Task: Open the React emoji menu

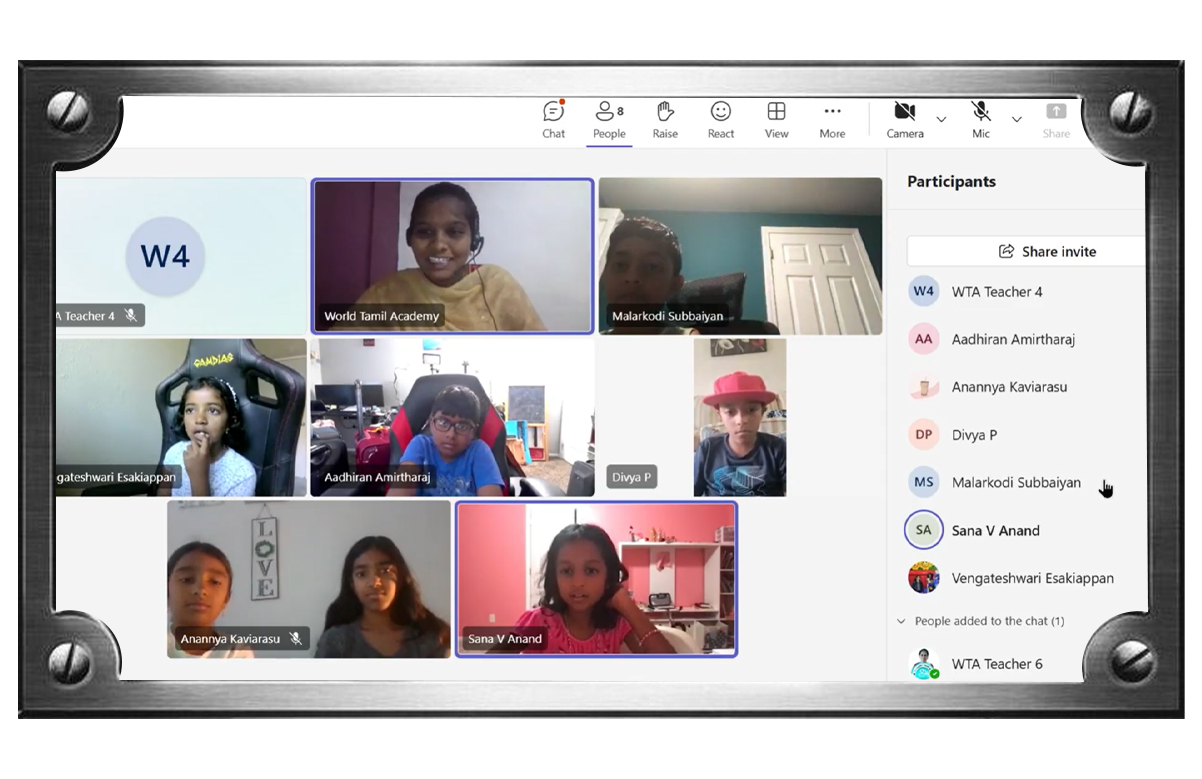Action: [x=720, y=119]
